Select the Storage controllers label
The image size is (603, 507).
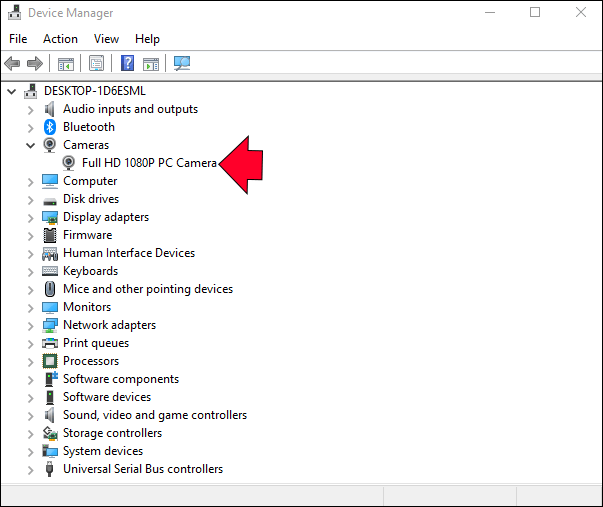pos(112,434)
